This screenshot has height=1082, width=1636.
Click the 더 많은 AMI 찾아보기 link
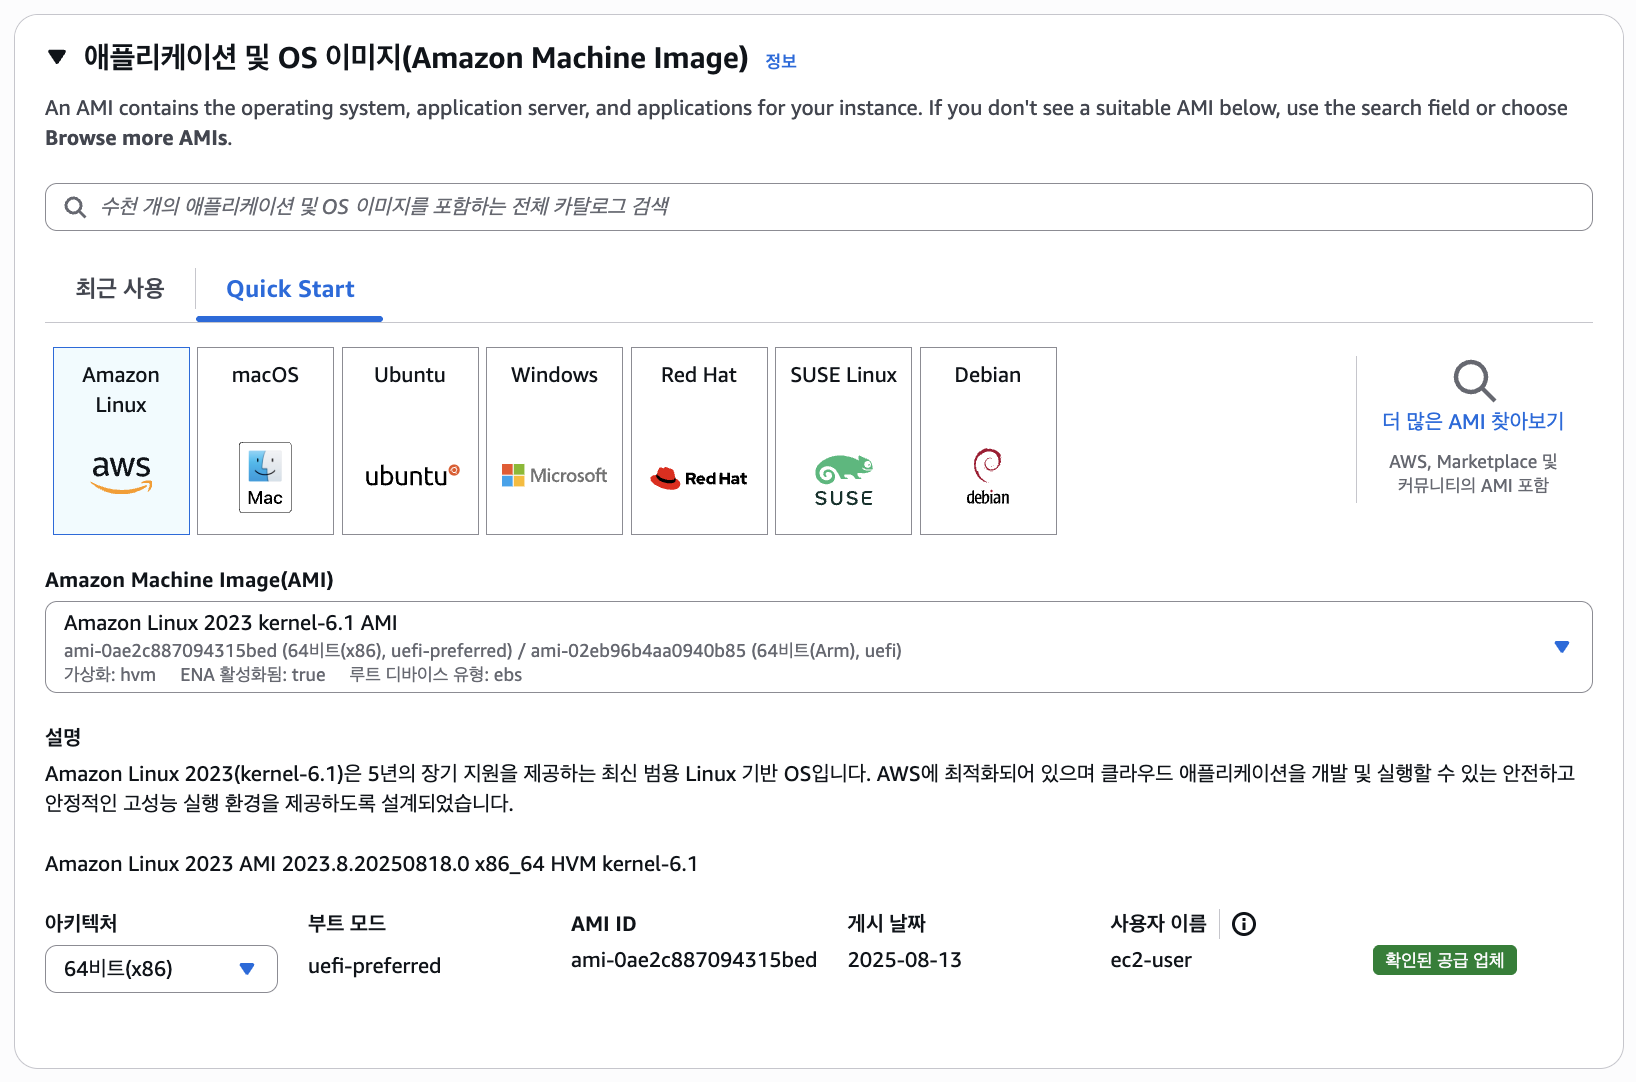[x=1472, y=421]
